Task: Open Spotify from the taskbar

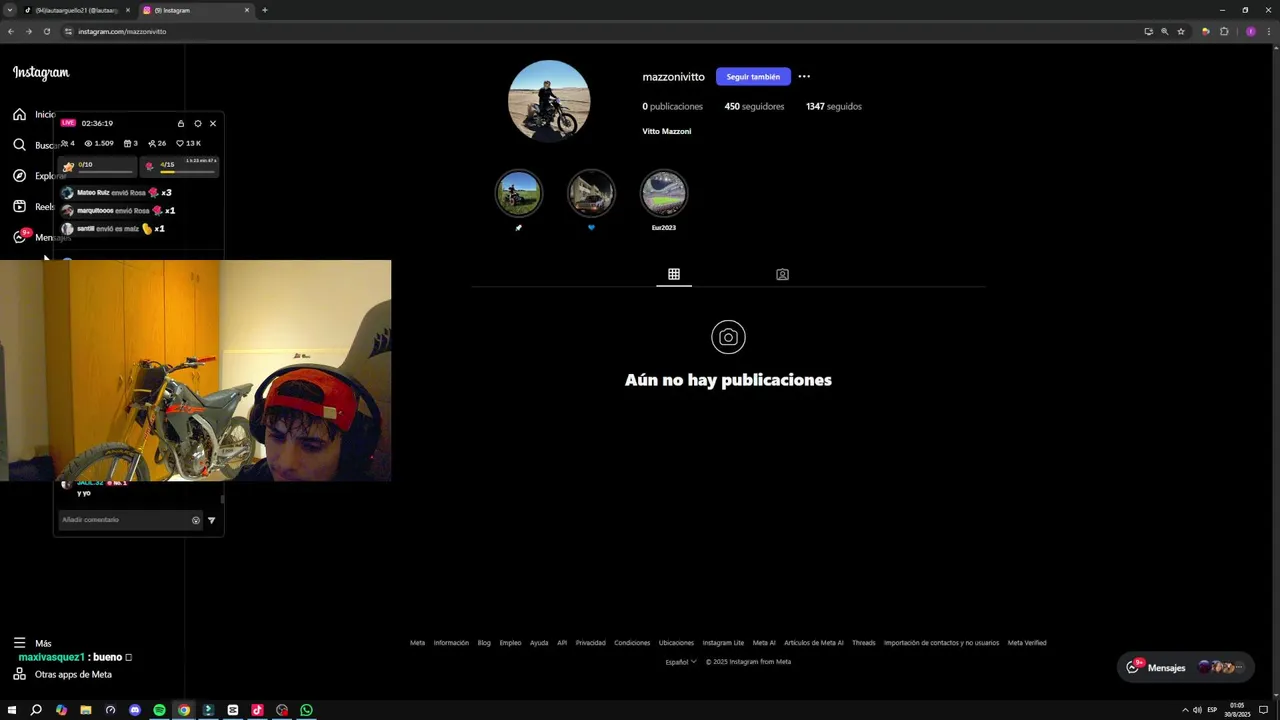Action: tap(159, 710)
